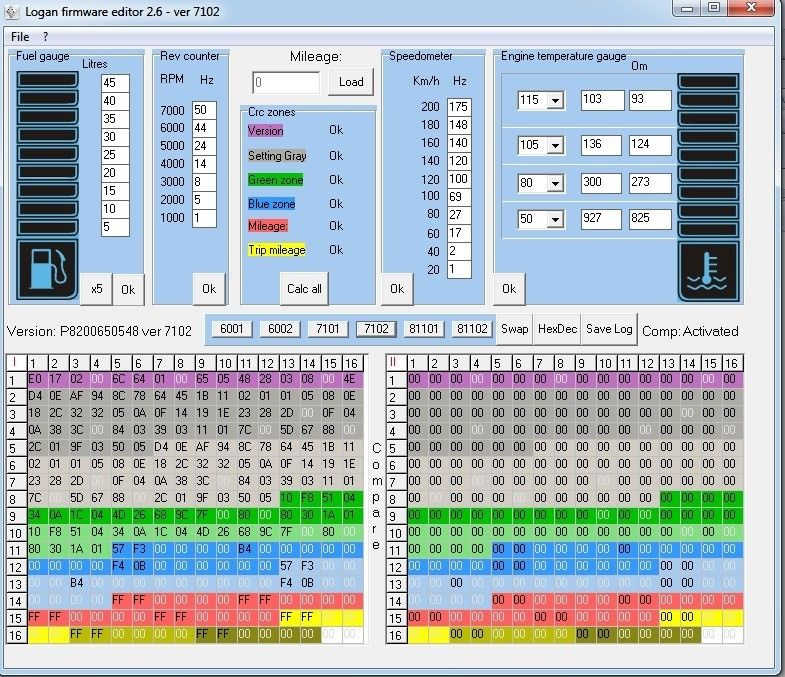Toggle the HexDec display button
Screen dimensions: 785x677
coord(557,329)
